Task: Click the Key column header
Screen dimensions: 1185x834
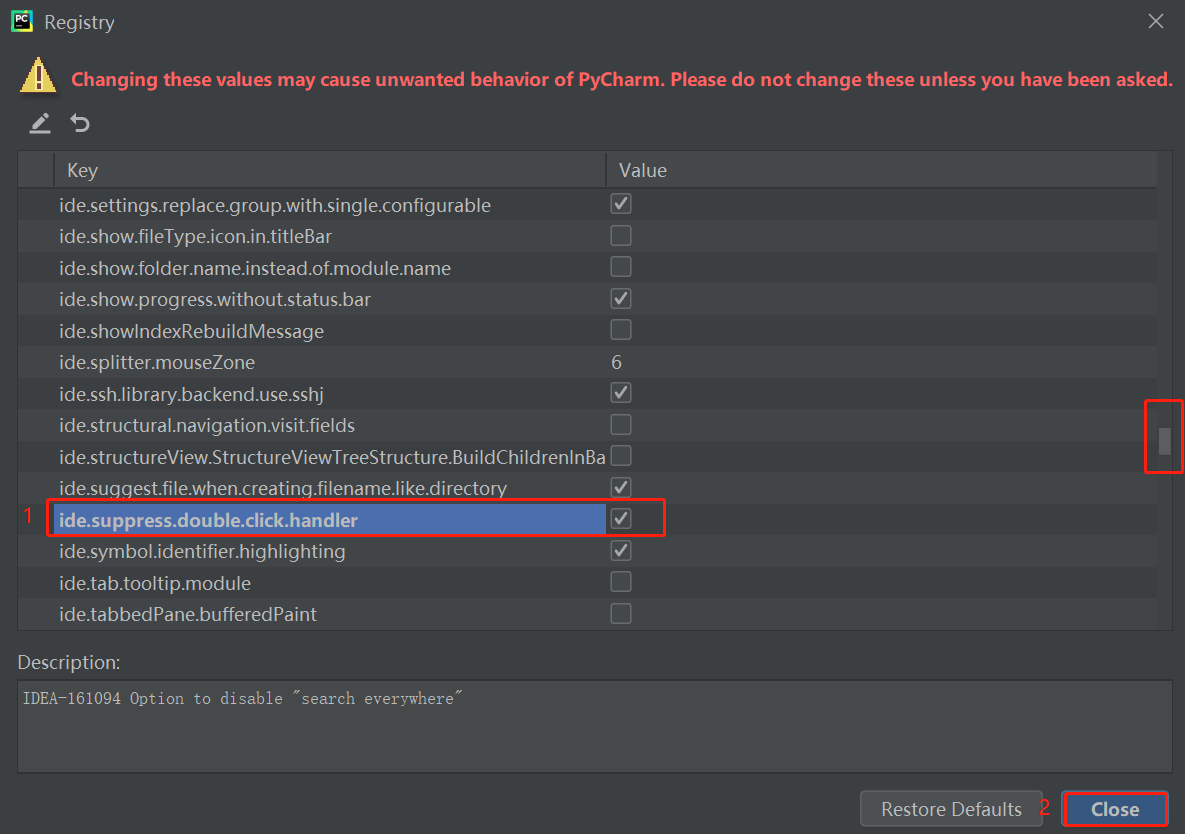Action: pyautogui.click(x=330, y=170)
